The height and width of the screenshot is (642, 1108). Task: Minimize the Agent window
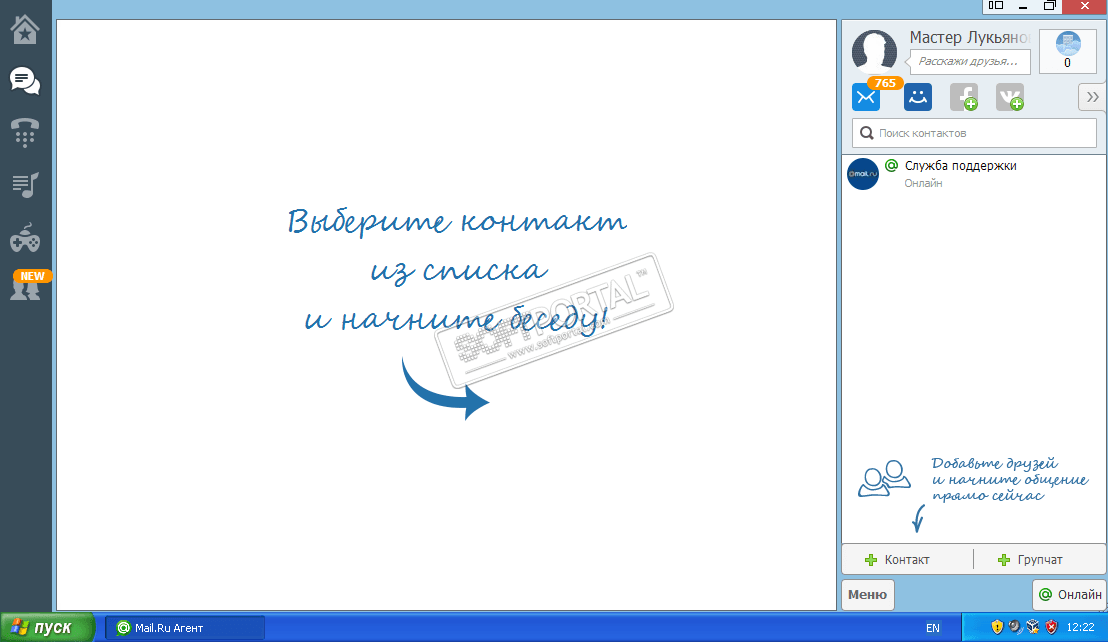point(1022,6)
